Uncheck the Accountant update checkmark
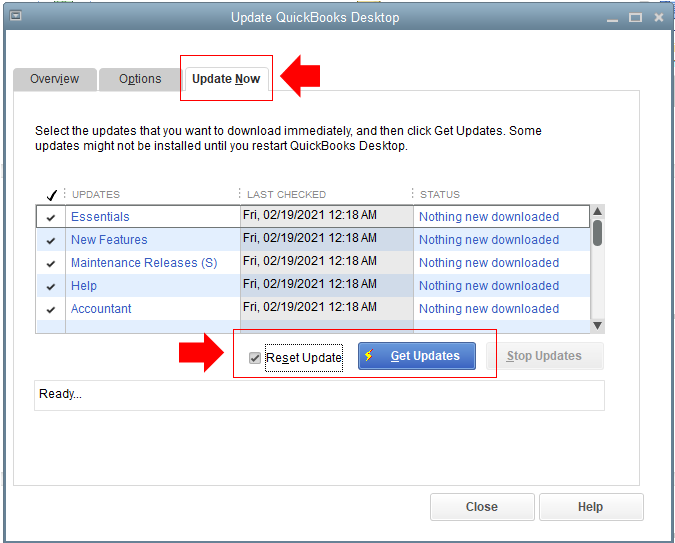 pyautogui.click(x=51, y=309)
